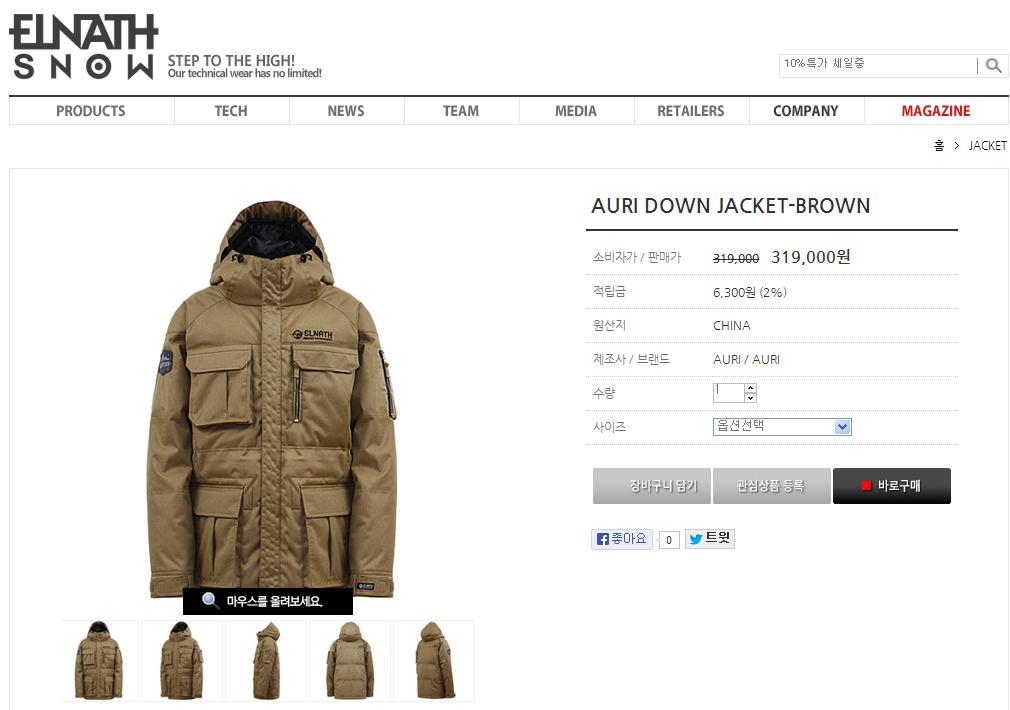Click the black buy now button
This screenshot has width=1010, height=710.
pos(891,486)
